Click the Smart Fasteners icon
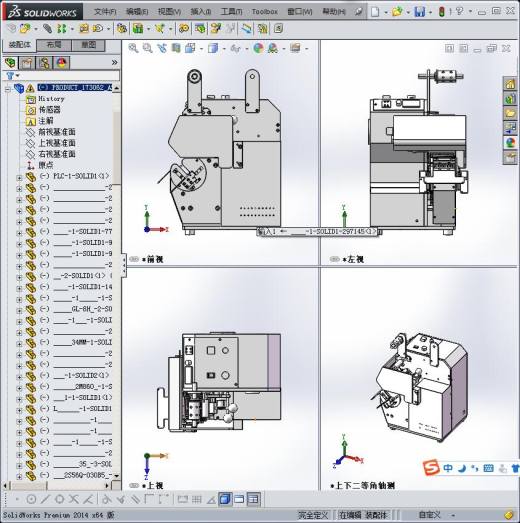520x523 pixels. pyautogui.click(x=84, y=29)
